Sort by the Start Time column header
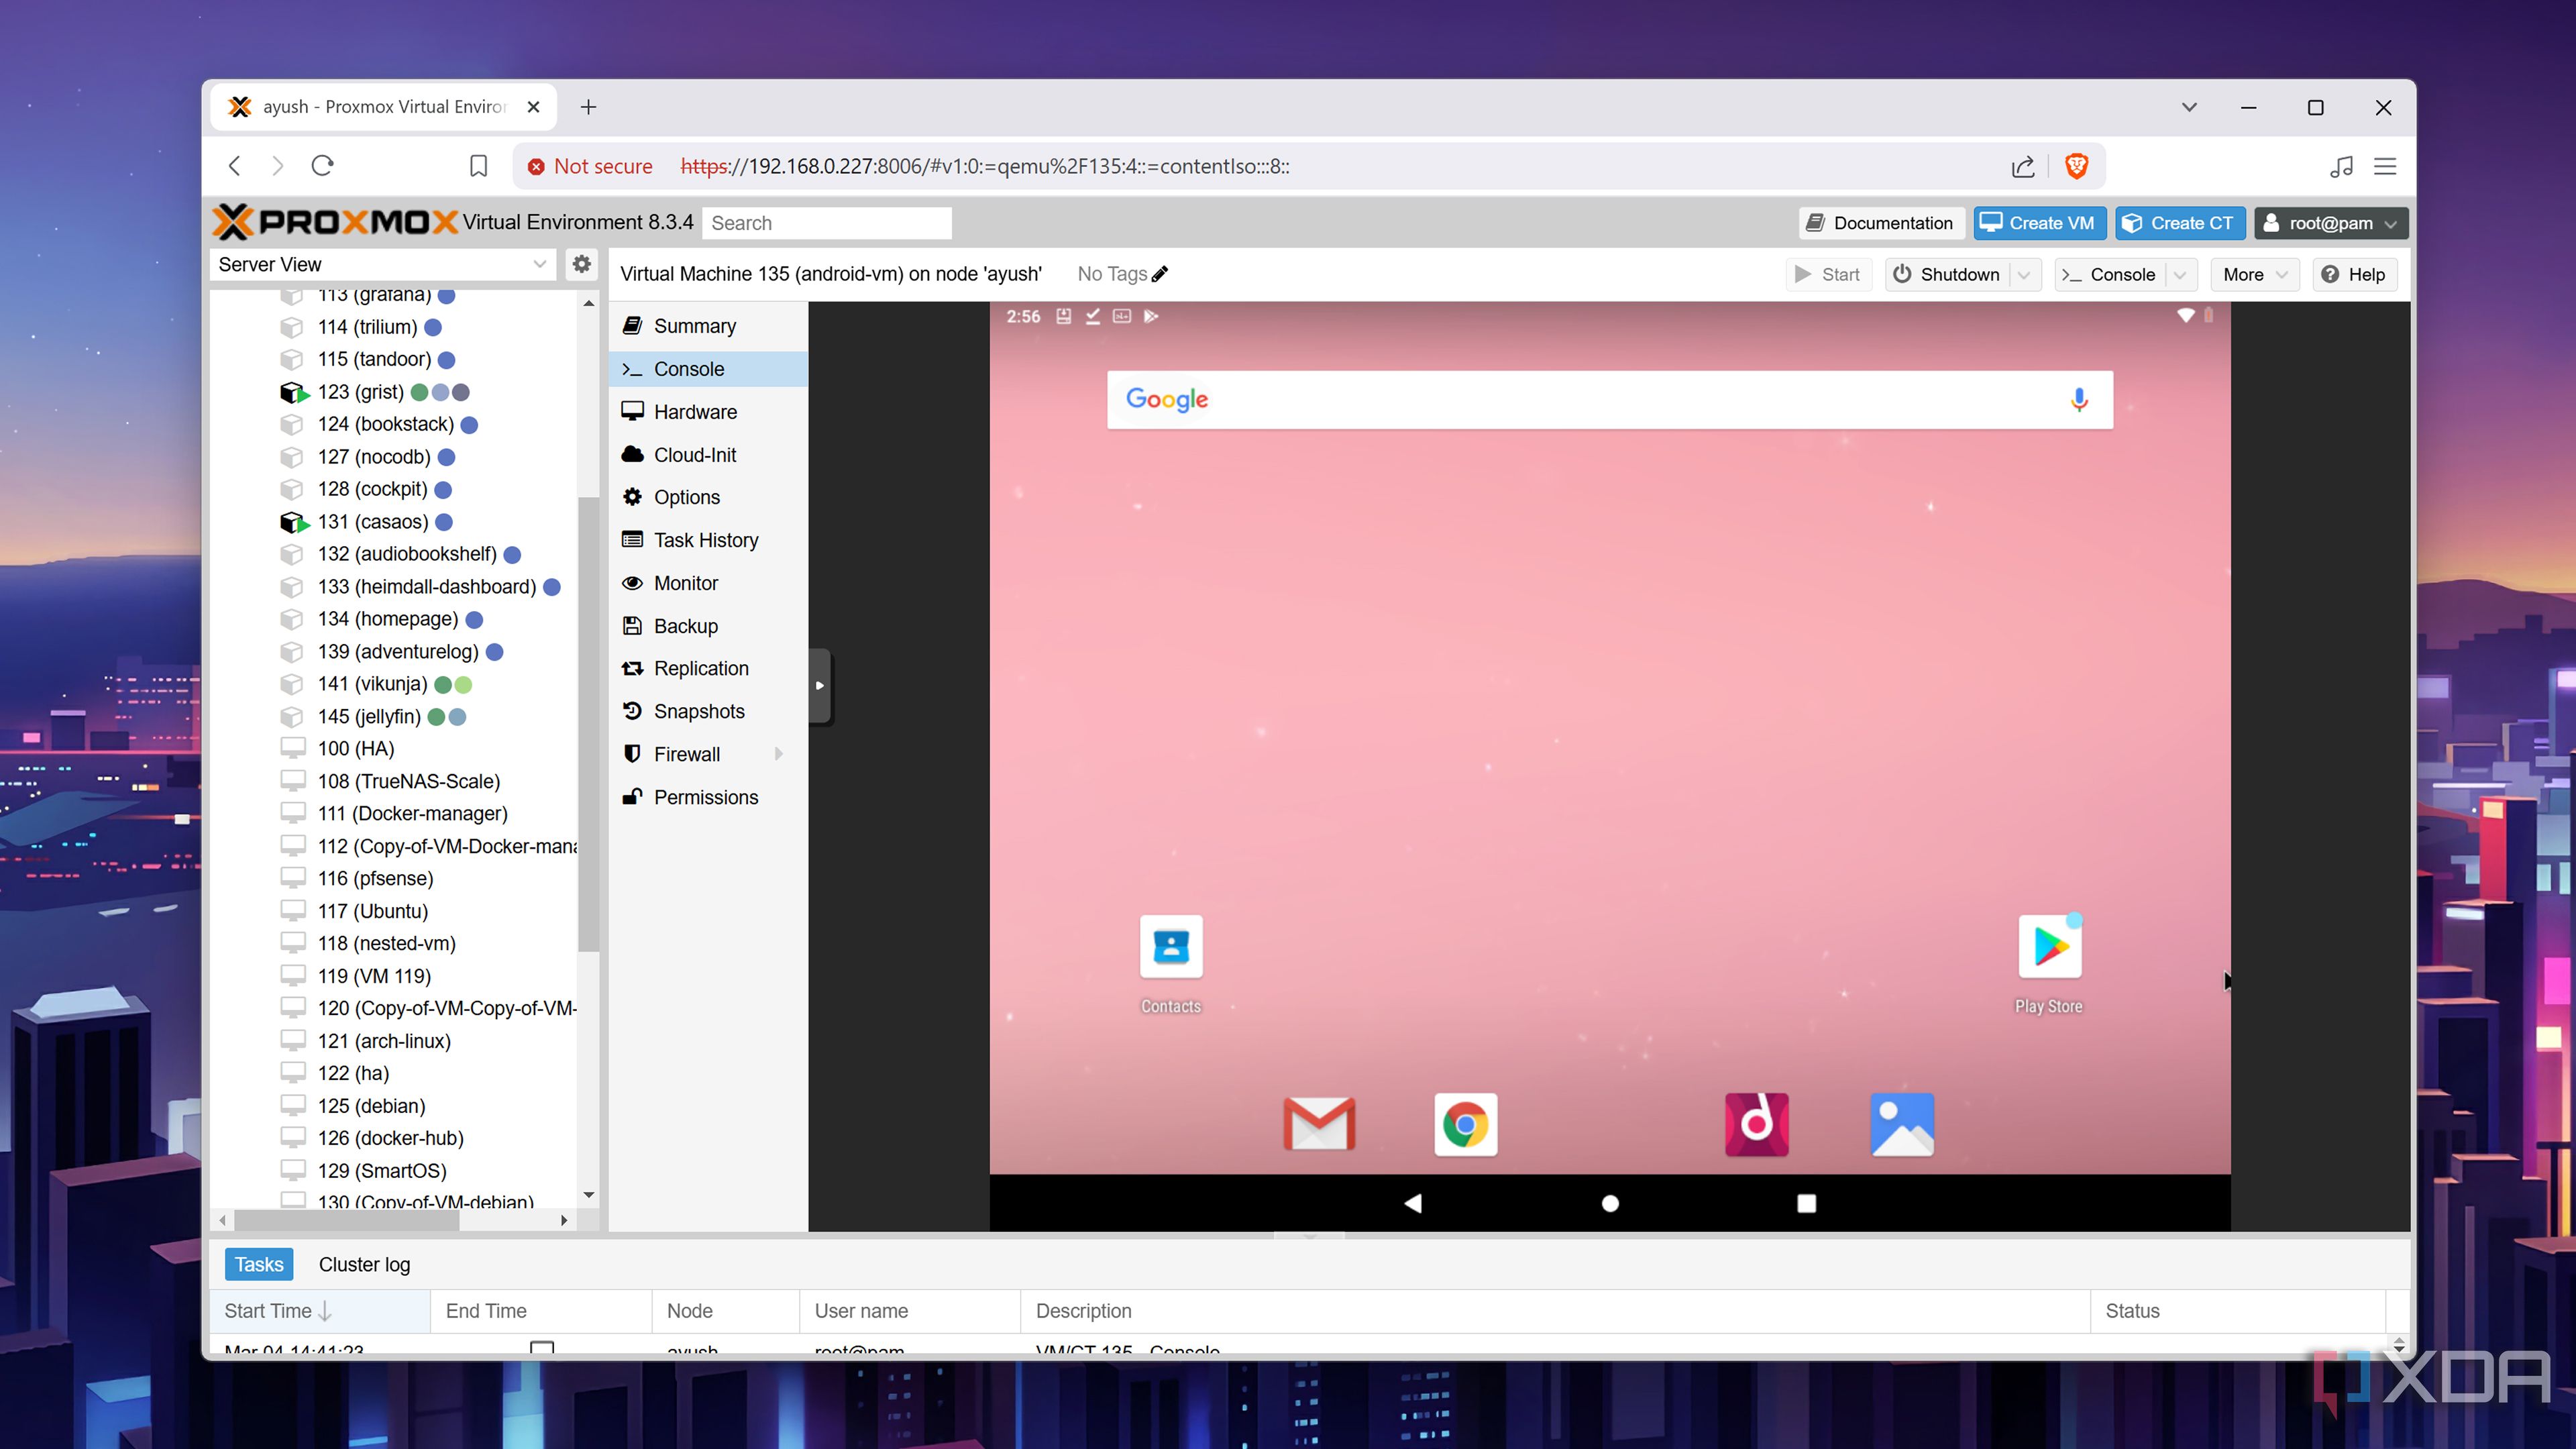The image size is (2576, 1449). pos(320,1310)
